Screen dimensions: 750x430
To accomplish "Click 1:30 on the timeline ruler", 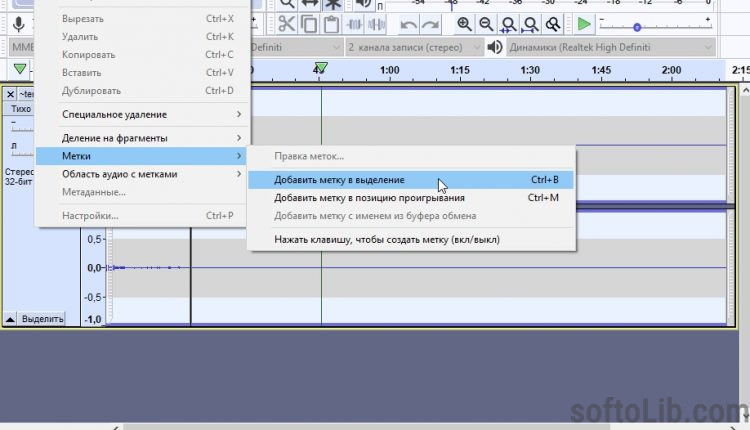I will point(530,70).
